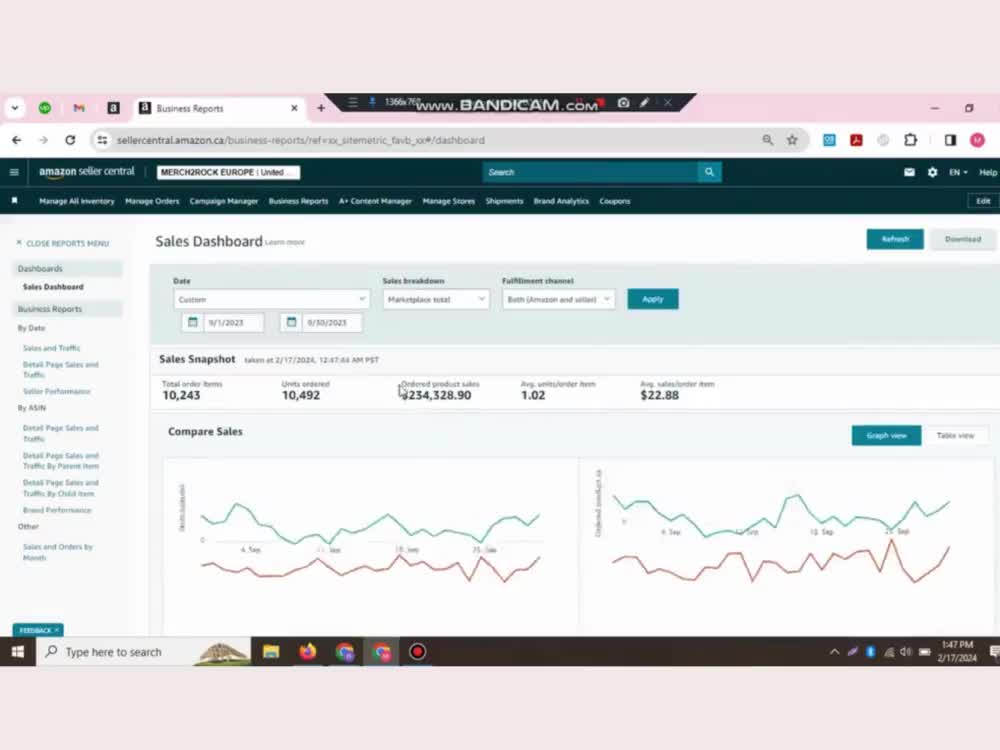The height and width of the screenshot is (750, 1000).
Task: Open the EN language dropdown
Action: point(958,172)
